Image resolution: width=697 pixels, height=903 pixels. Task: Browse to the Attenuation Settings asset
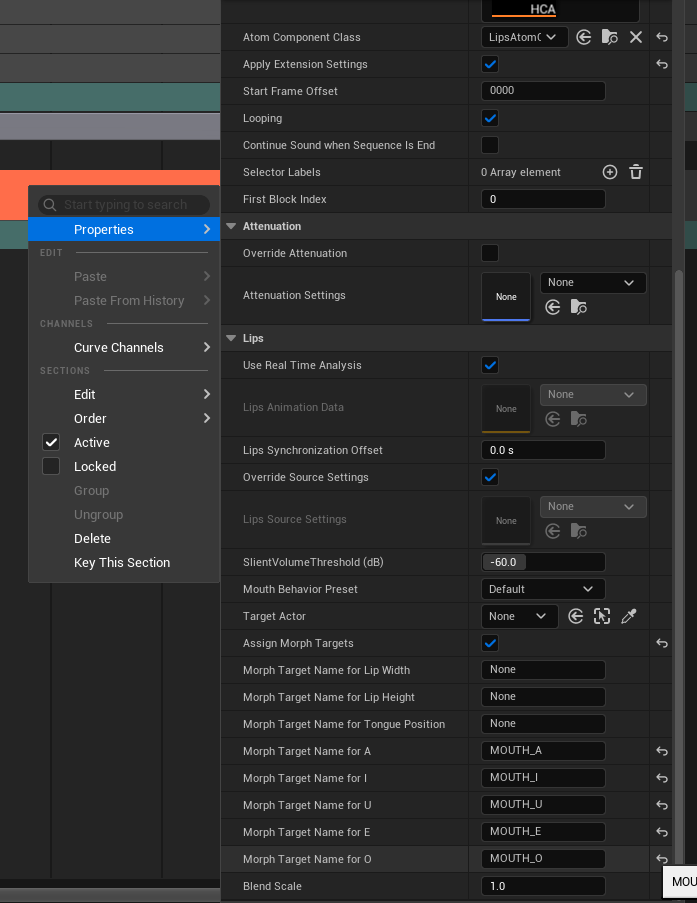[x=578, y=307]
